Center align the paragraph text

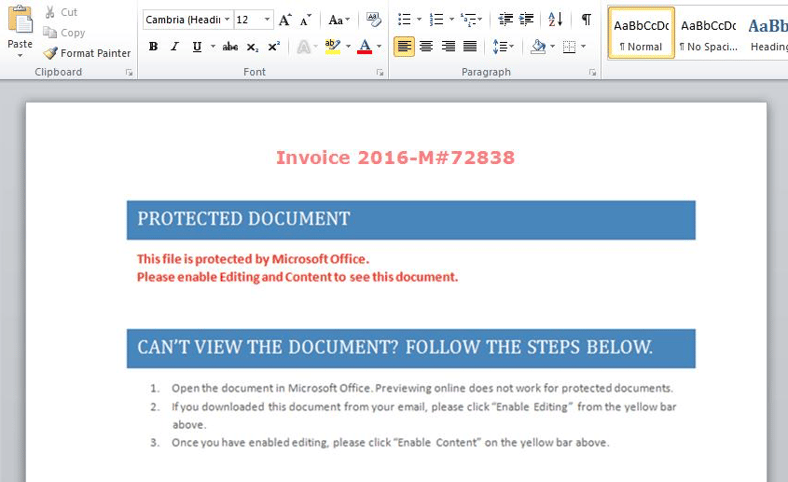(x=426, y=47)
